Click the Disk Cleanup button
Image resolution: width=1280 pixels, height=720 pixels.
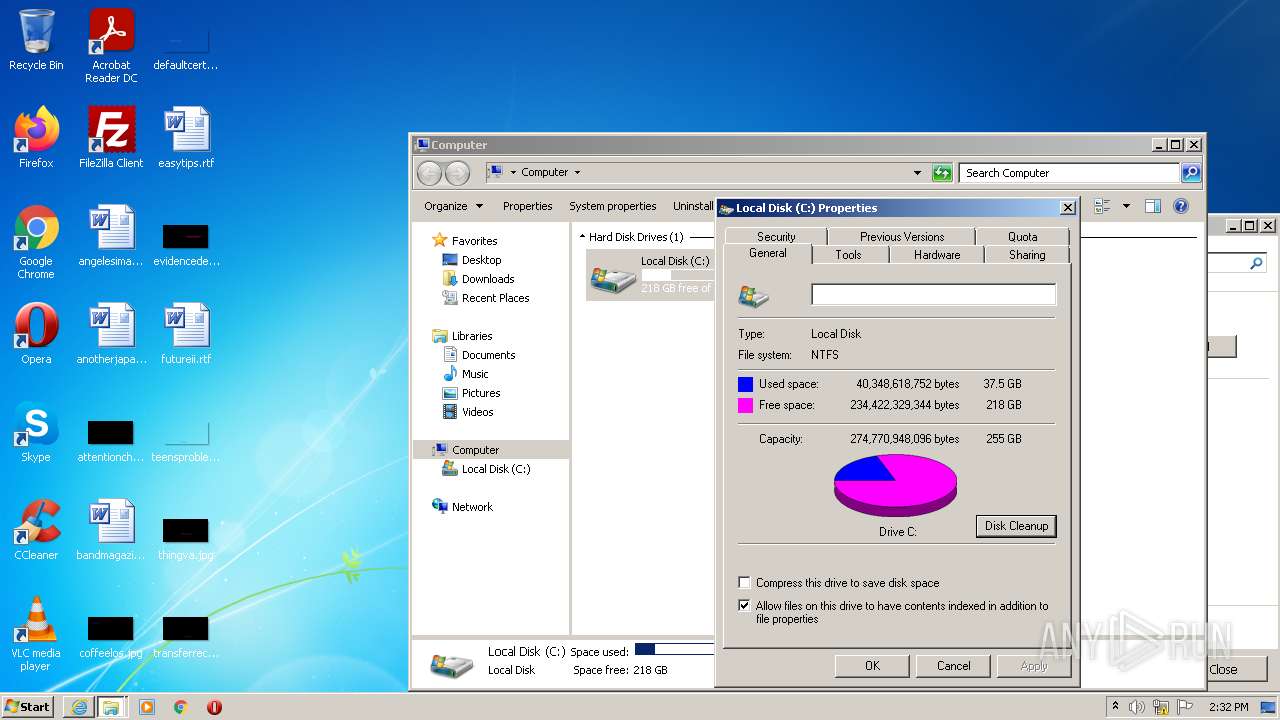point(1016,526)
